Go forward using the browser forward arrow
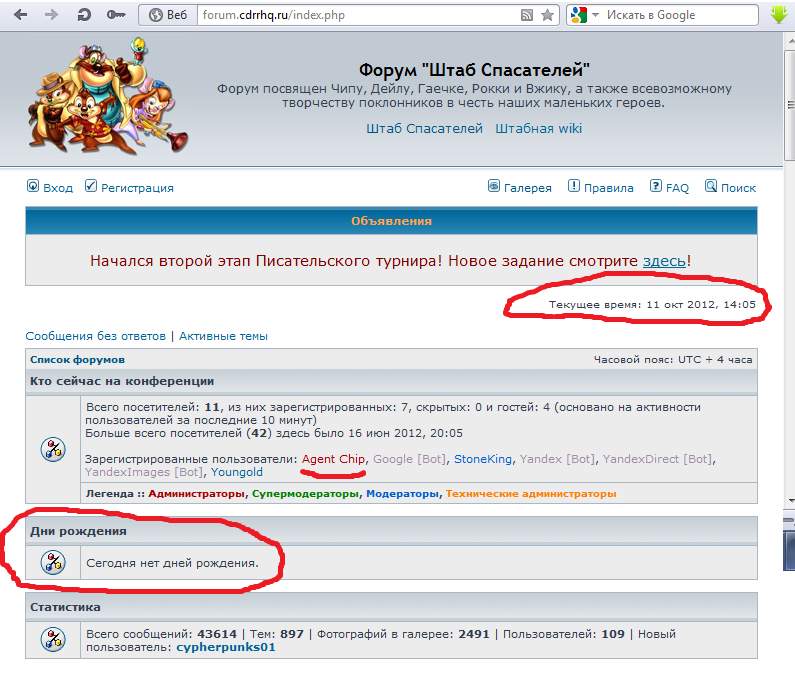 click(51, 15)
